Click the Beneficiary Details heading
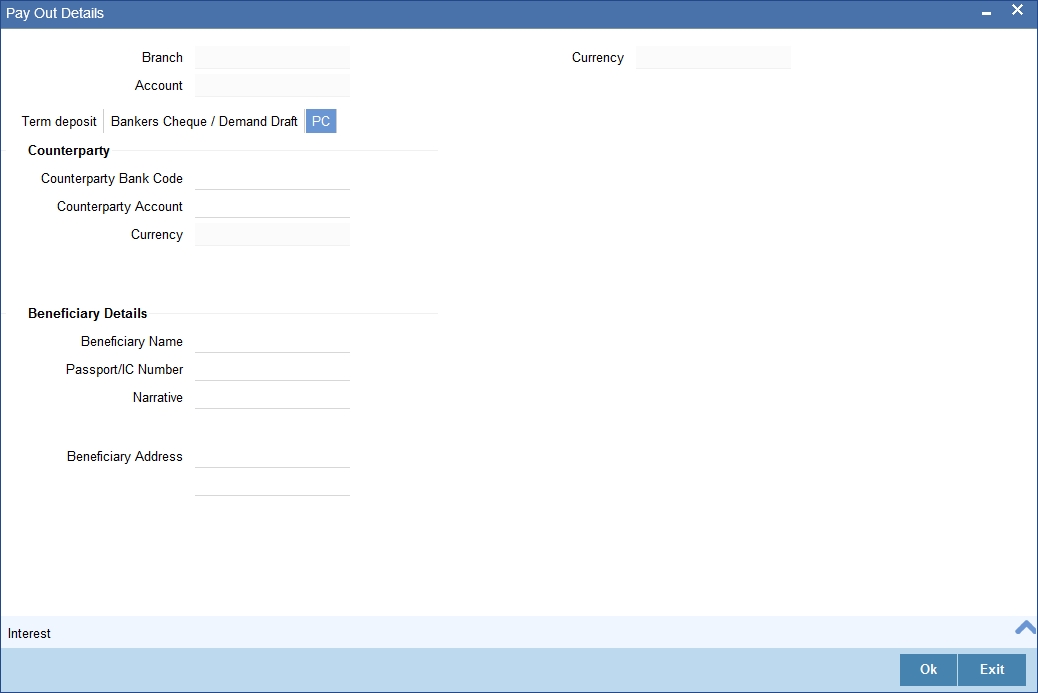This screenshot has height=693, width=1038. click(x=87, y=313)
